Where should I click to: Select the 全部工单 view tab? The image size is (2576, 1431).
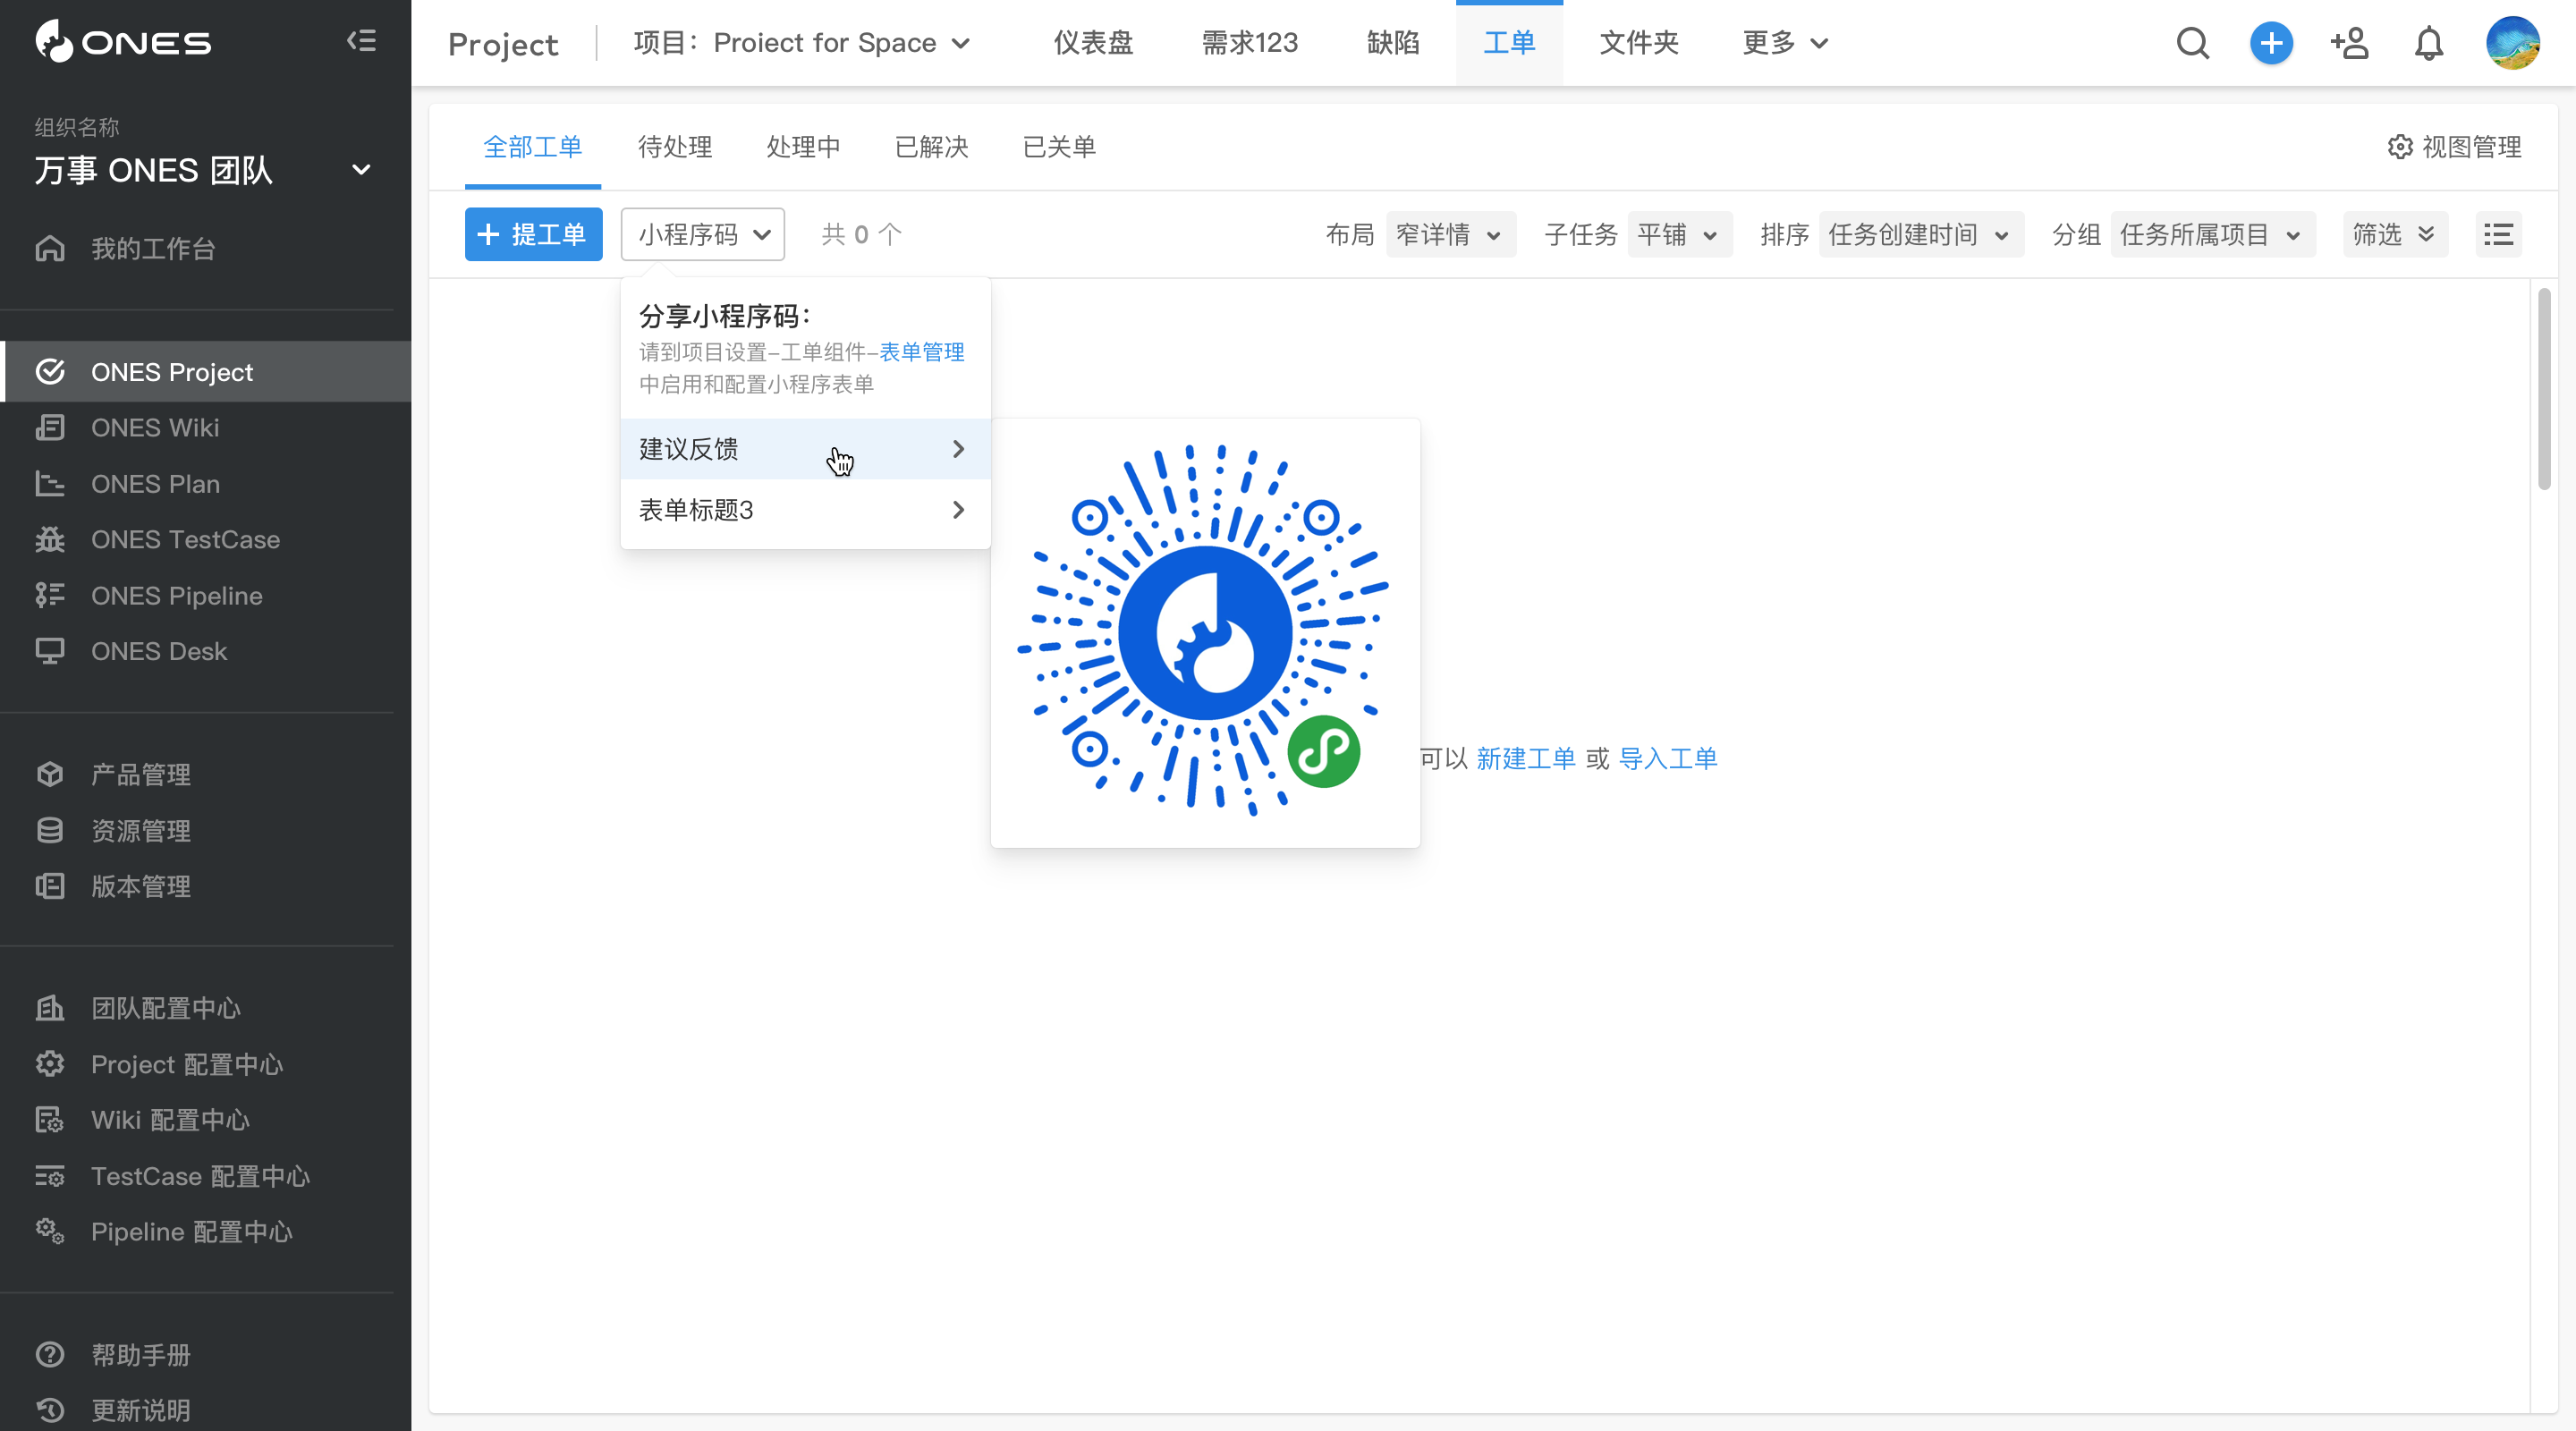[x=533, y=147]
